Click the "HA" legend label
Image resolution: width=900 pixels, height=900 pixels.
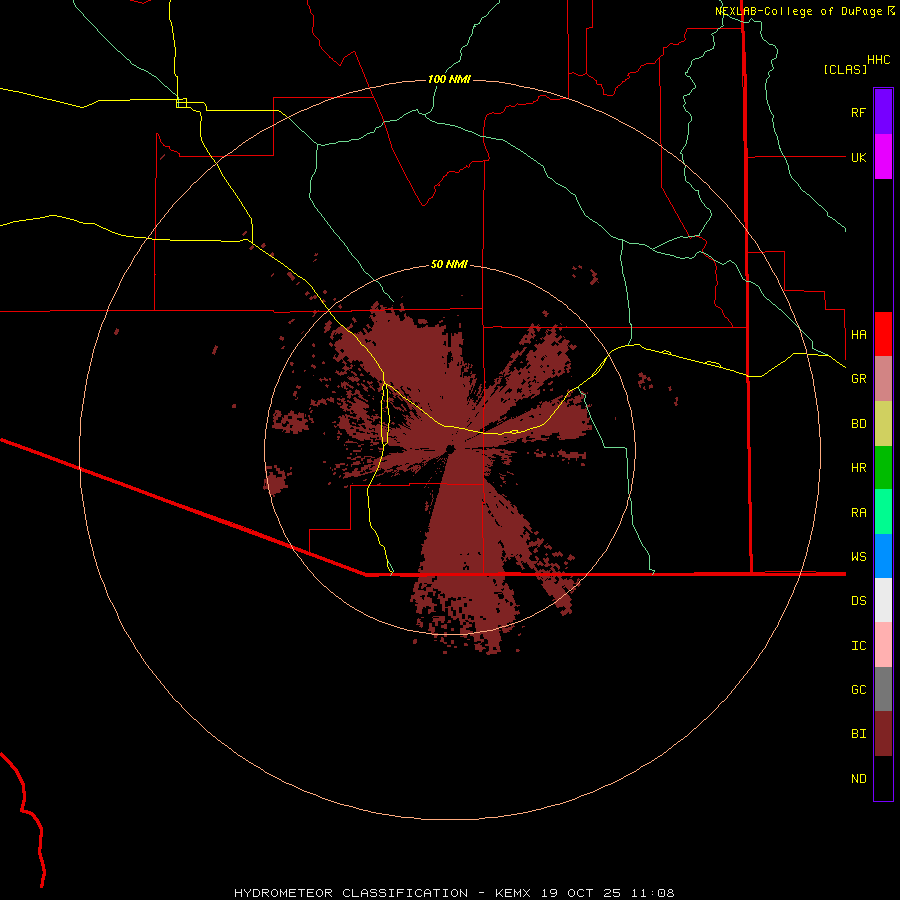(858, 334)
